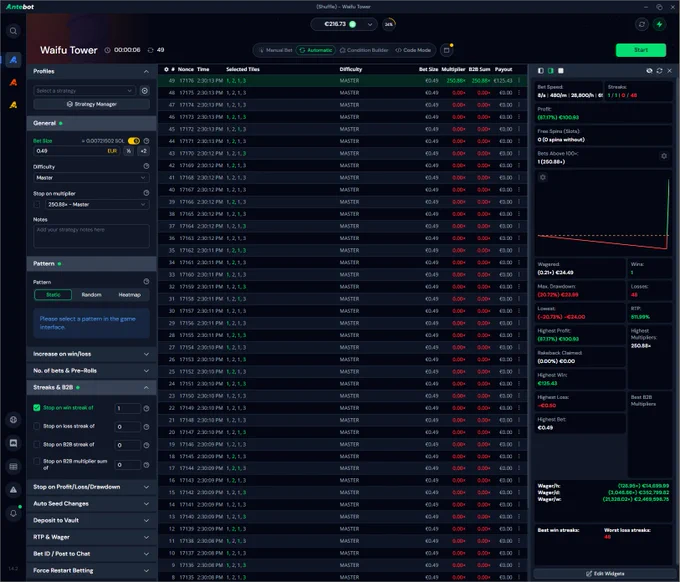Open the window icon beside Code Mode
Screen dimensions: 680x582
(x=447, y=50)
